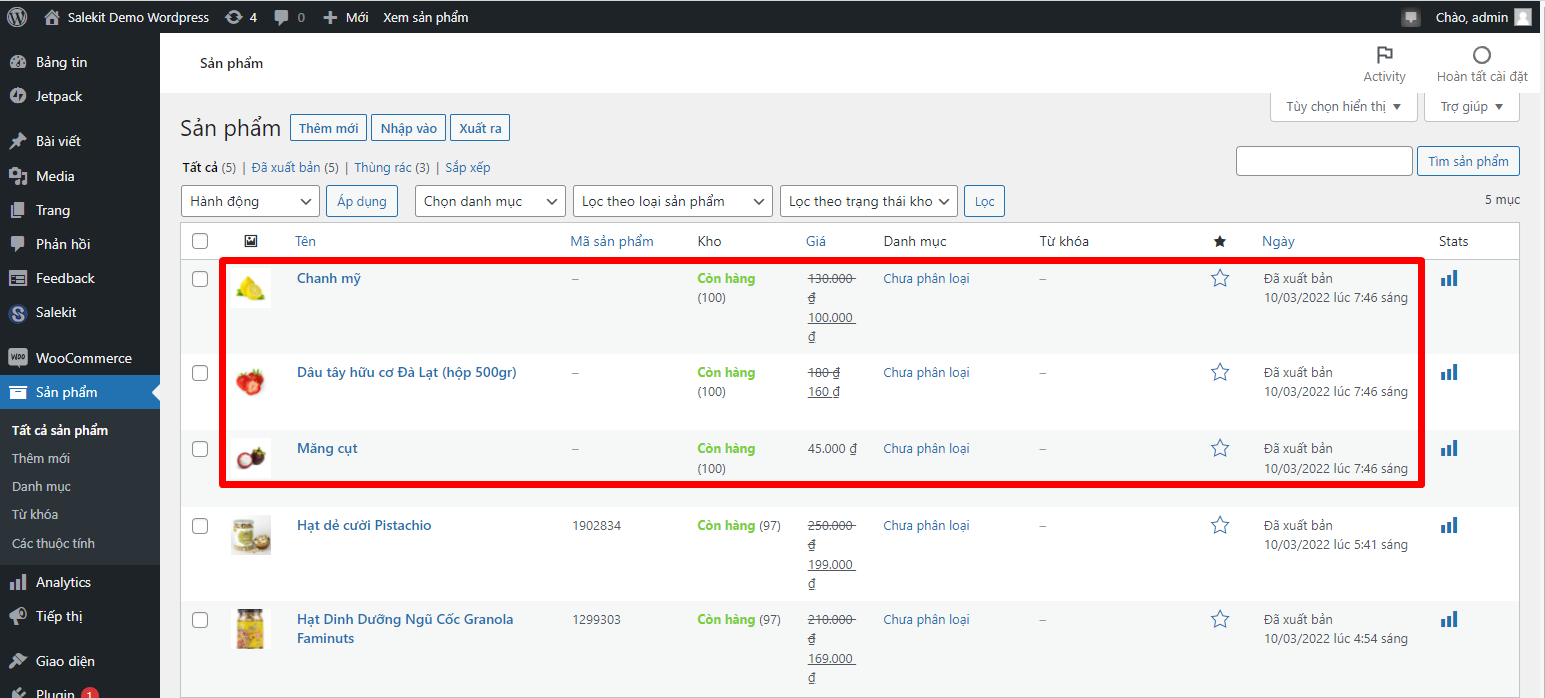Image resolution: width=1545 pixels, height=698 pixels.
Task: Check the Hạt dẻ cười Pistachio row checkbox
Action: [x=200, y=526]
